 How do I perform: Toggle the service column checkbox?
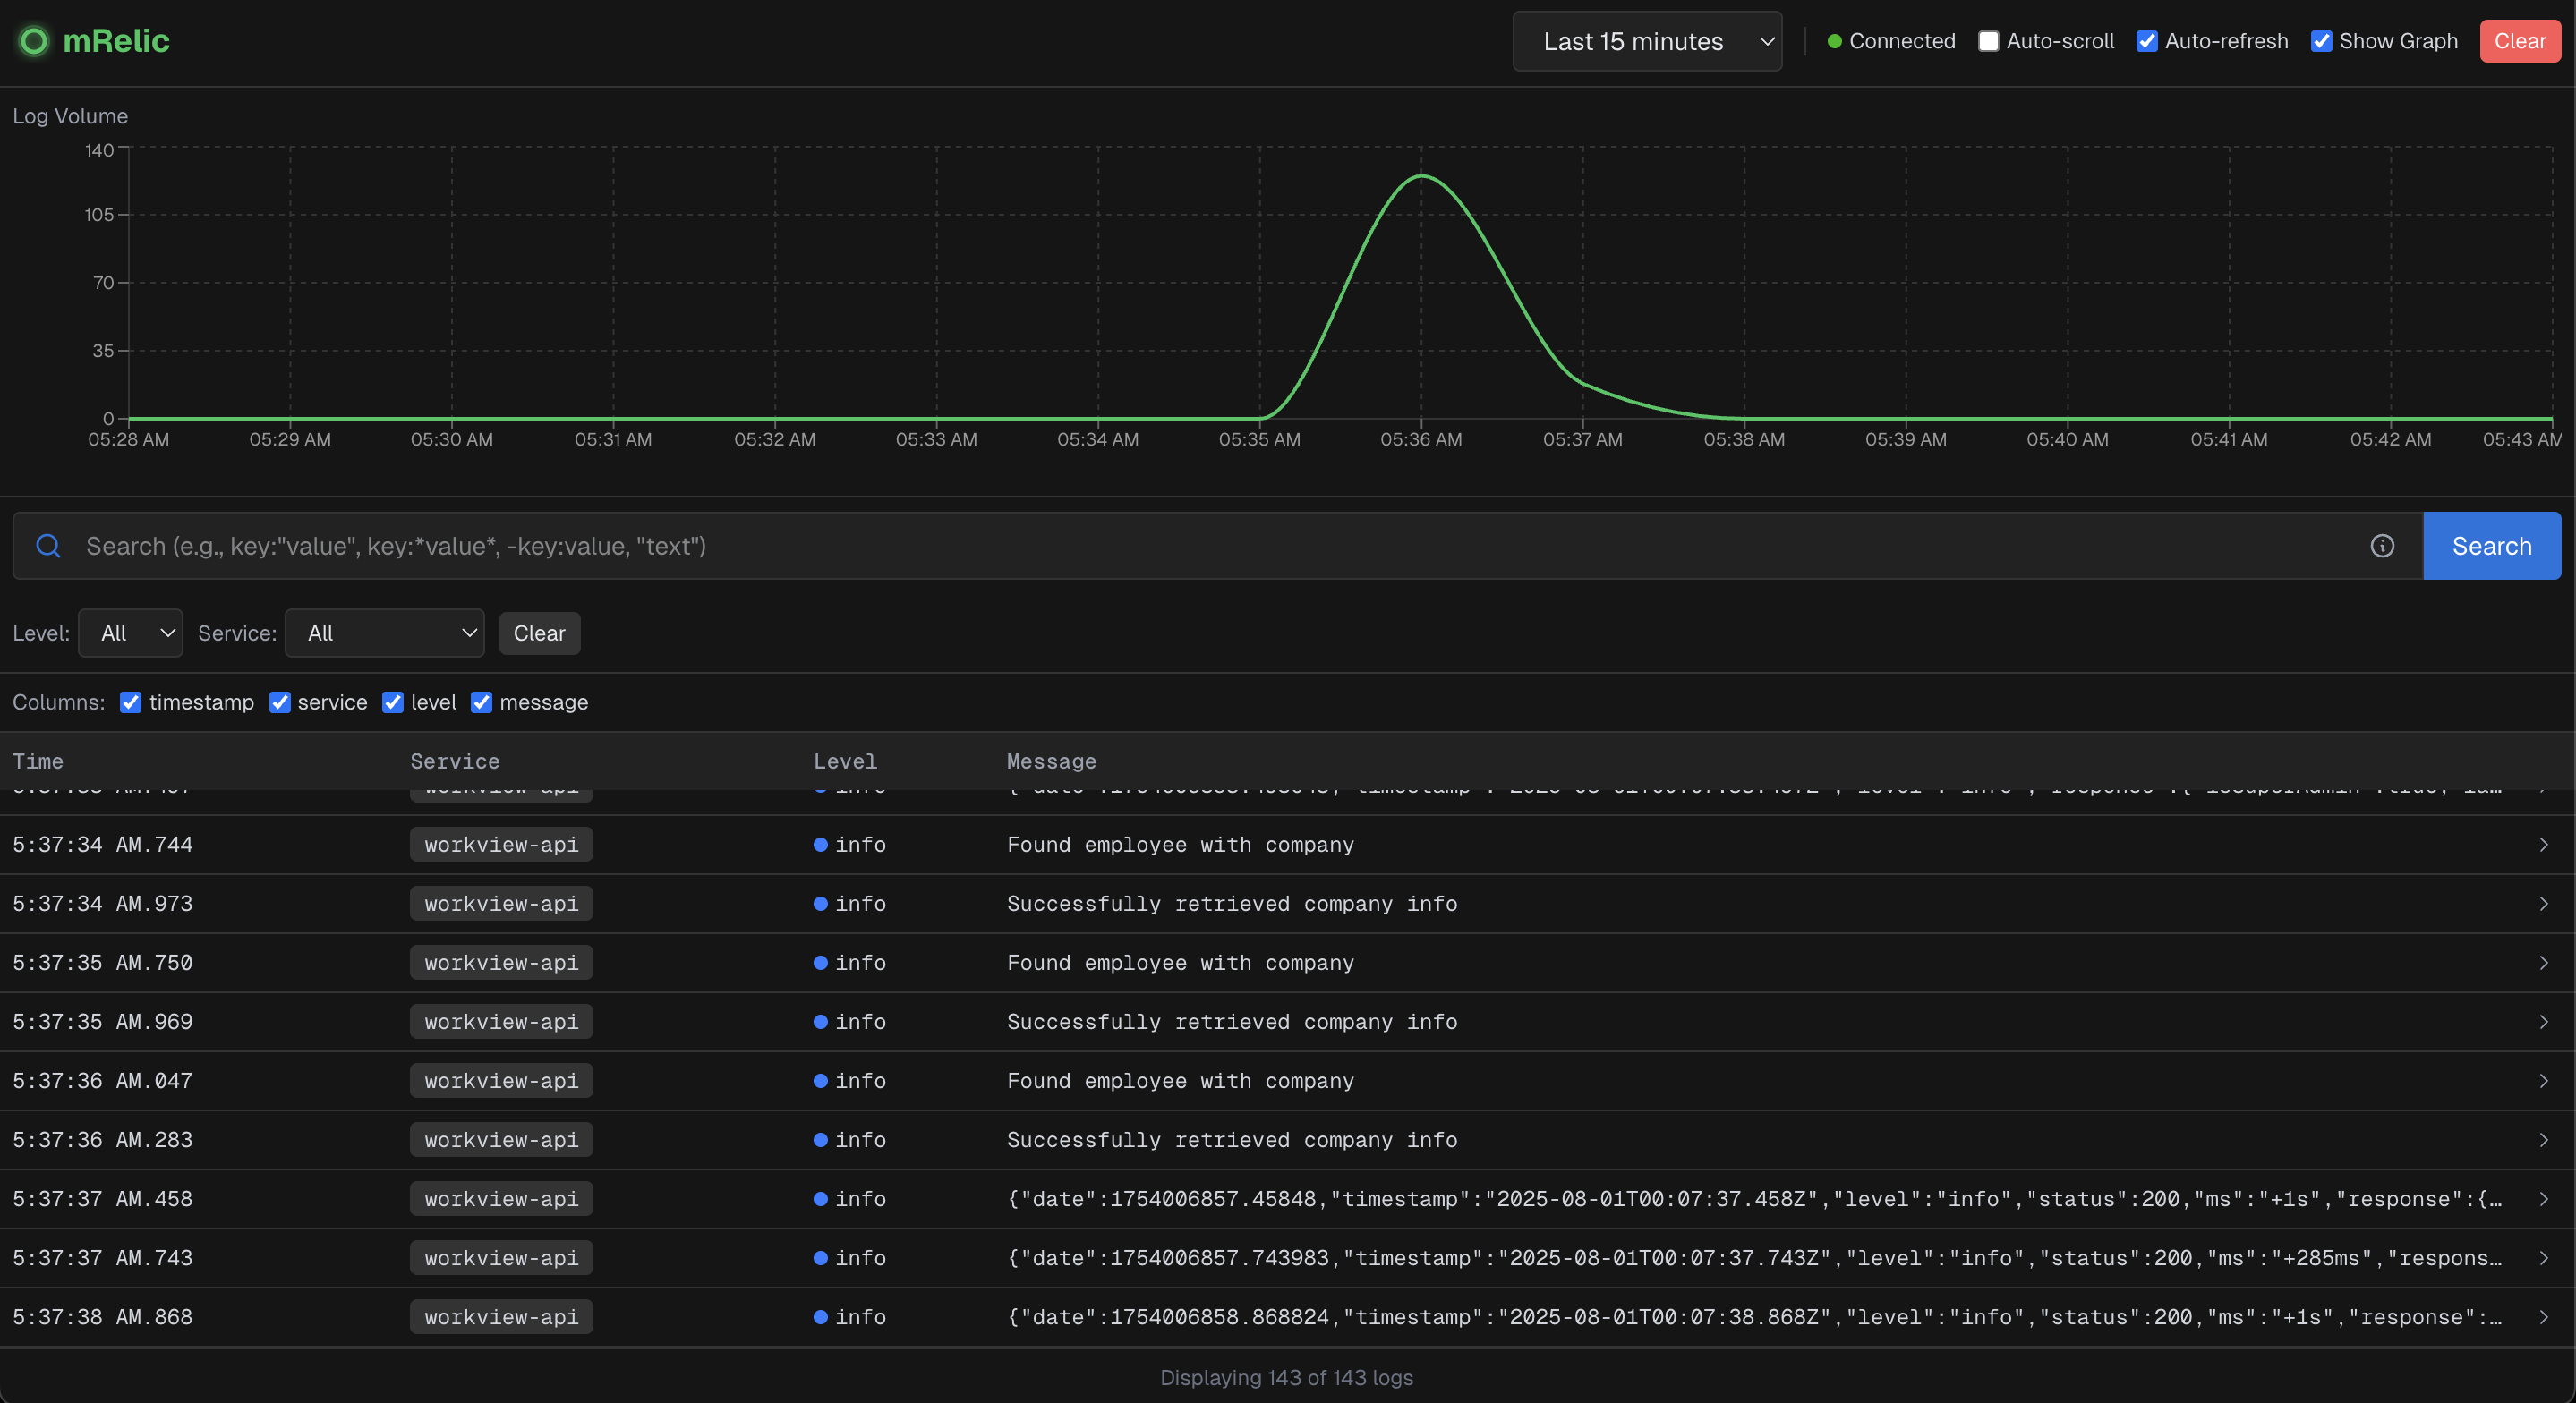coord(280,702)
